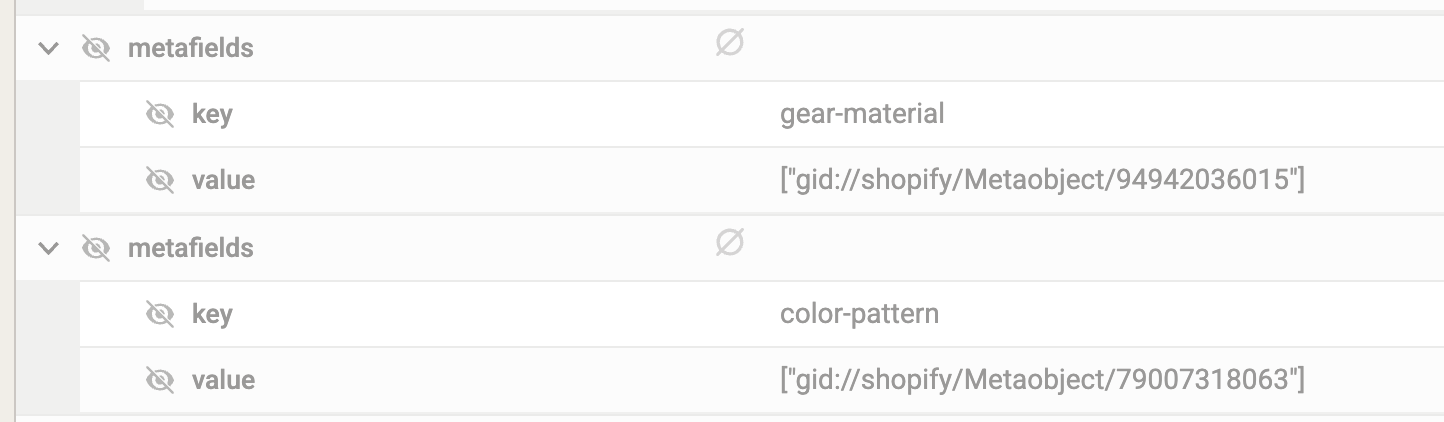Select the value label under gear-material
This screenshot has height=422, width=1444.
click(x=223, y=180)
